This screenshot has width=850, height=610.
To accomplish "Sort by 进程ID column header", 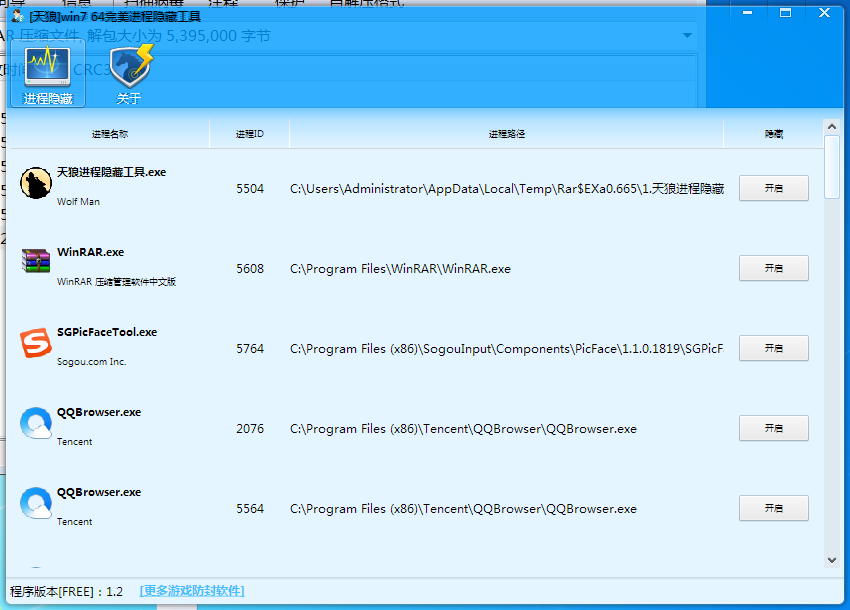I will point(249,134).
